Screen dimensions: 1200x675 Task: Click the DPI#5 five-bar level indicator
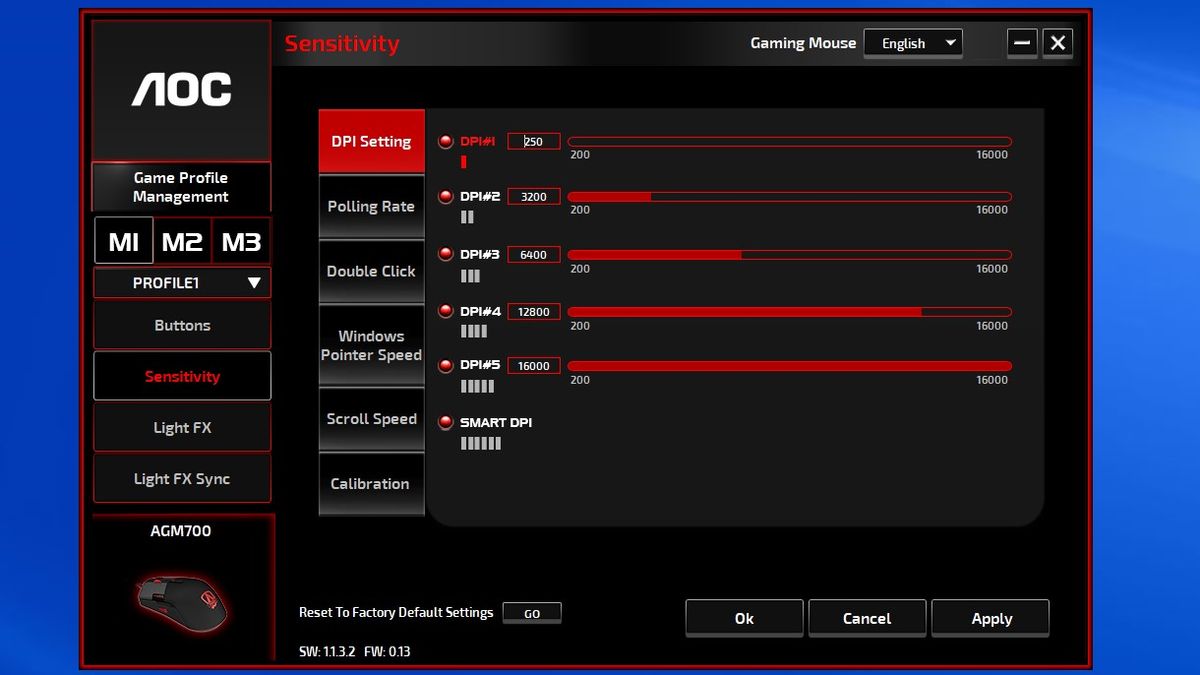tap(477, 386)
